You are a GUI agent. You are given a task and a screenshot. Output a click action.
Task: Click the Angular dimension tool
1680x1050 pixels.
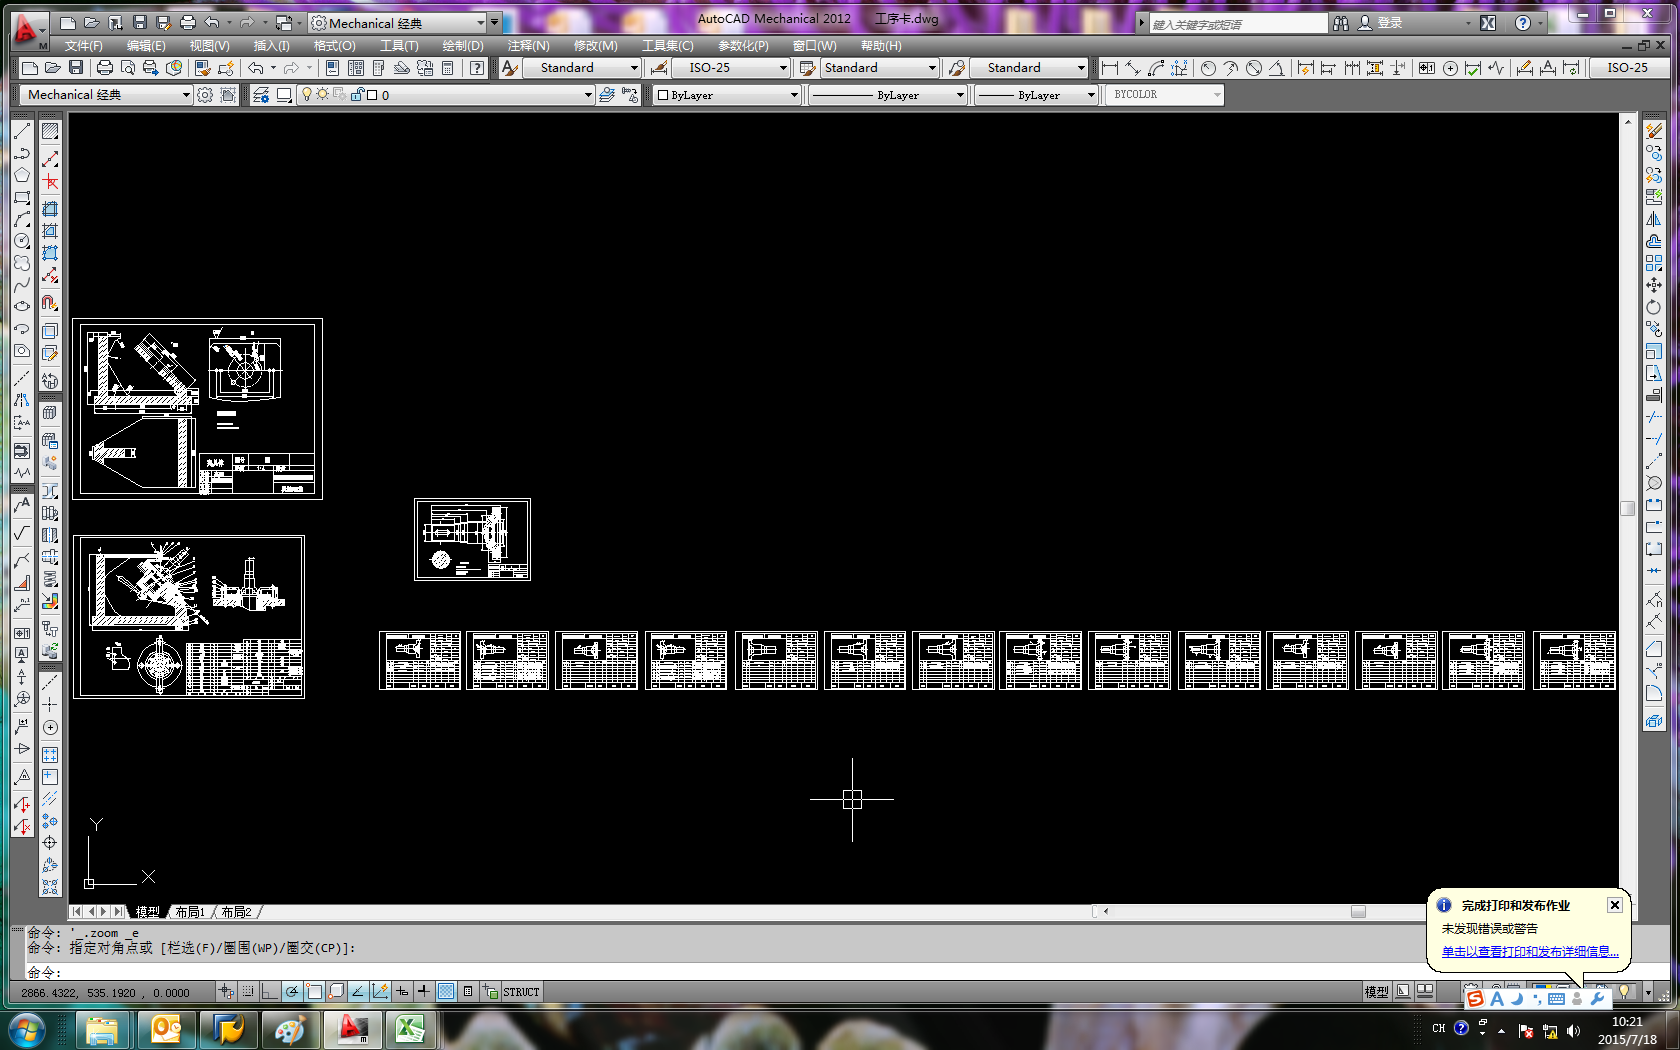click(x=1277, y=68)
